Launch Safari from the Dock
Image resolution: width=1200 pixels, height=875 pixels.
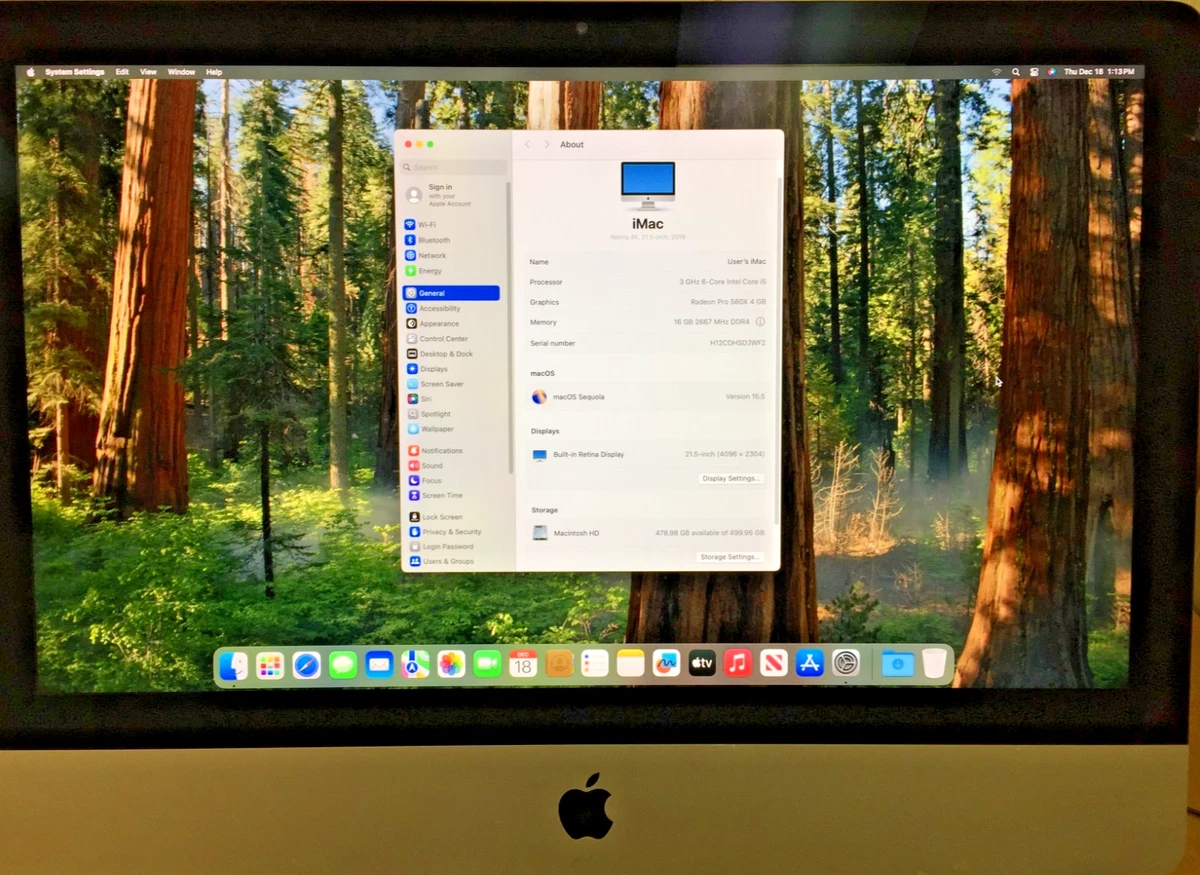[306, 663]
